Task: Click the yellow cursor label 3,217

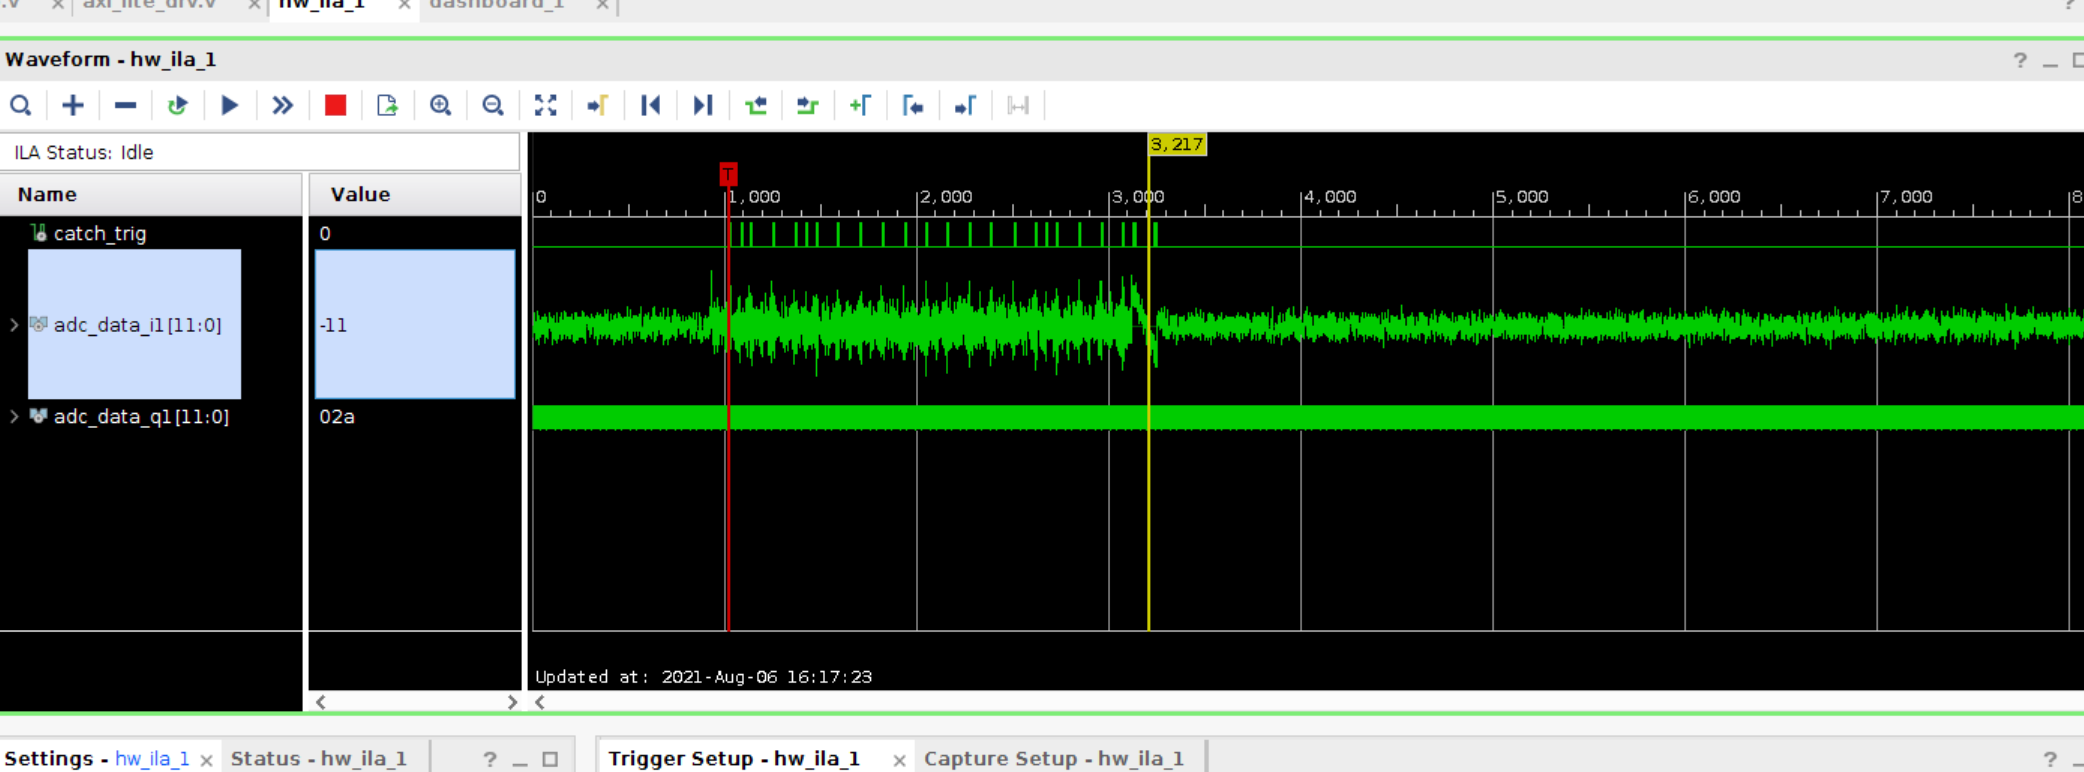Action: (x=1177, y=145)
